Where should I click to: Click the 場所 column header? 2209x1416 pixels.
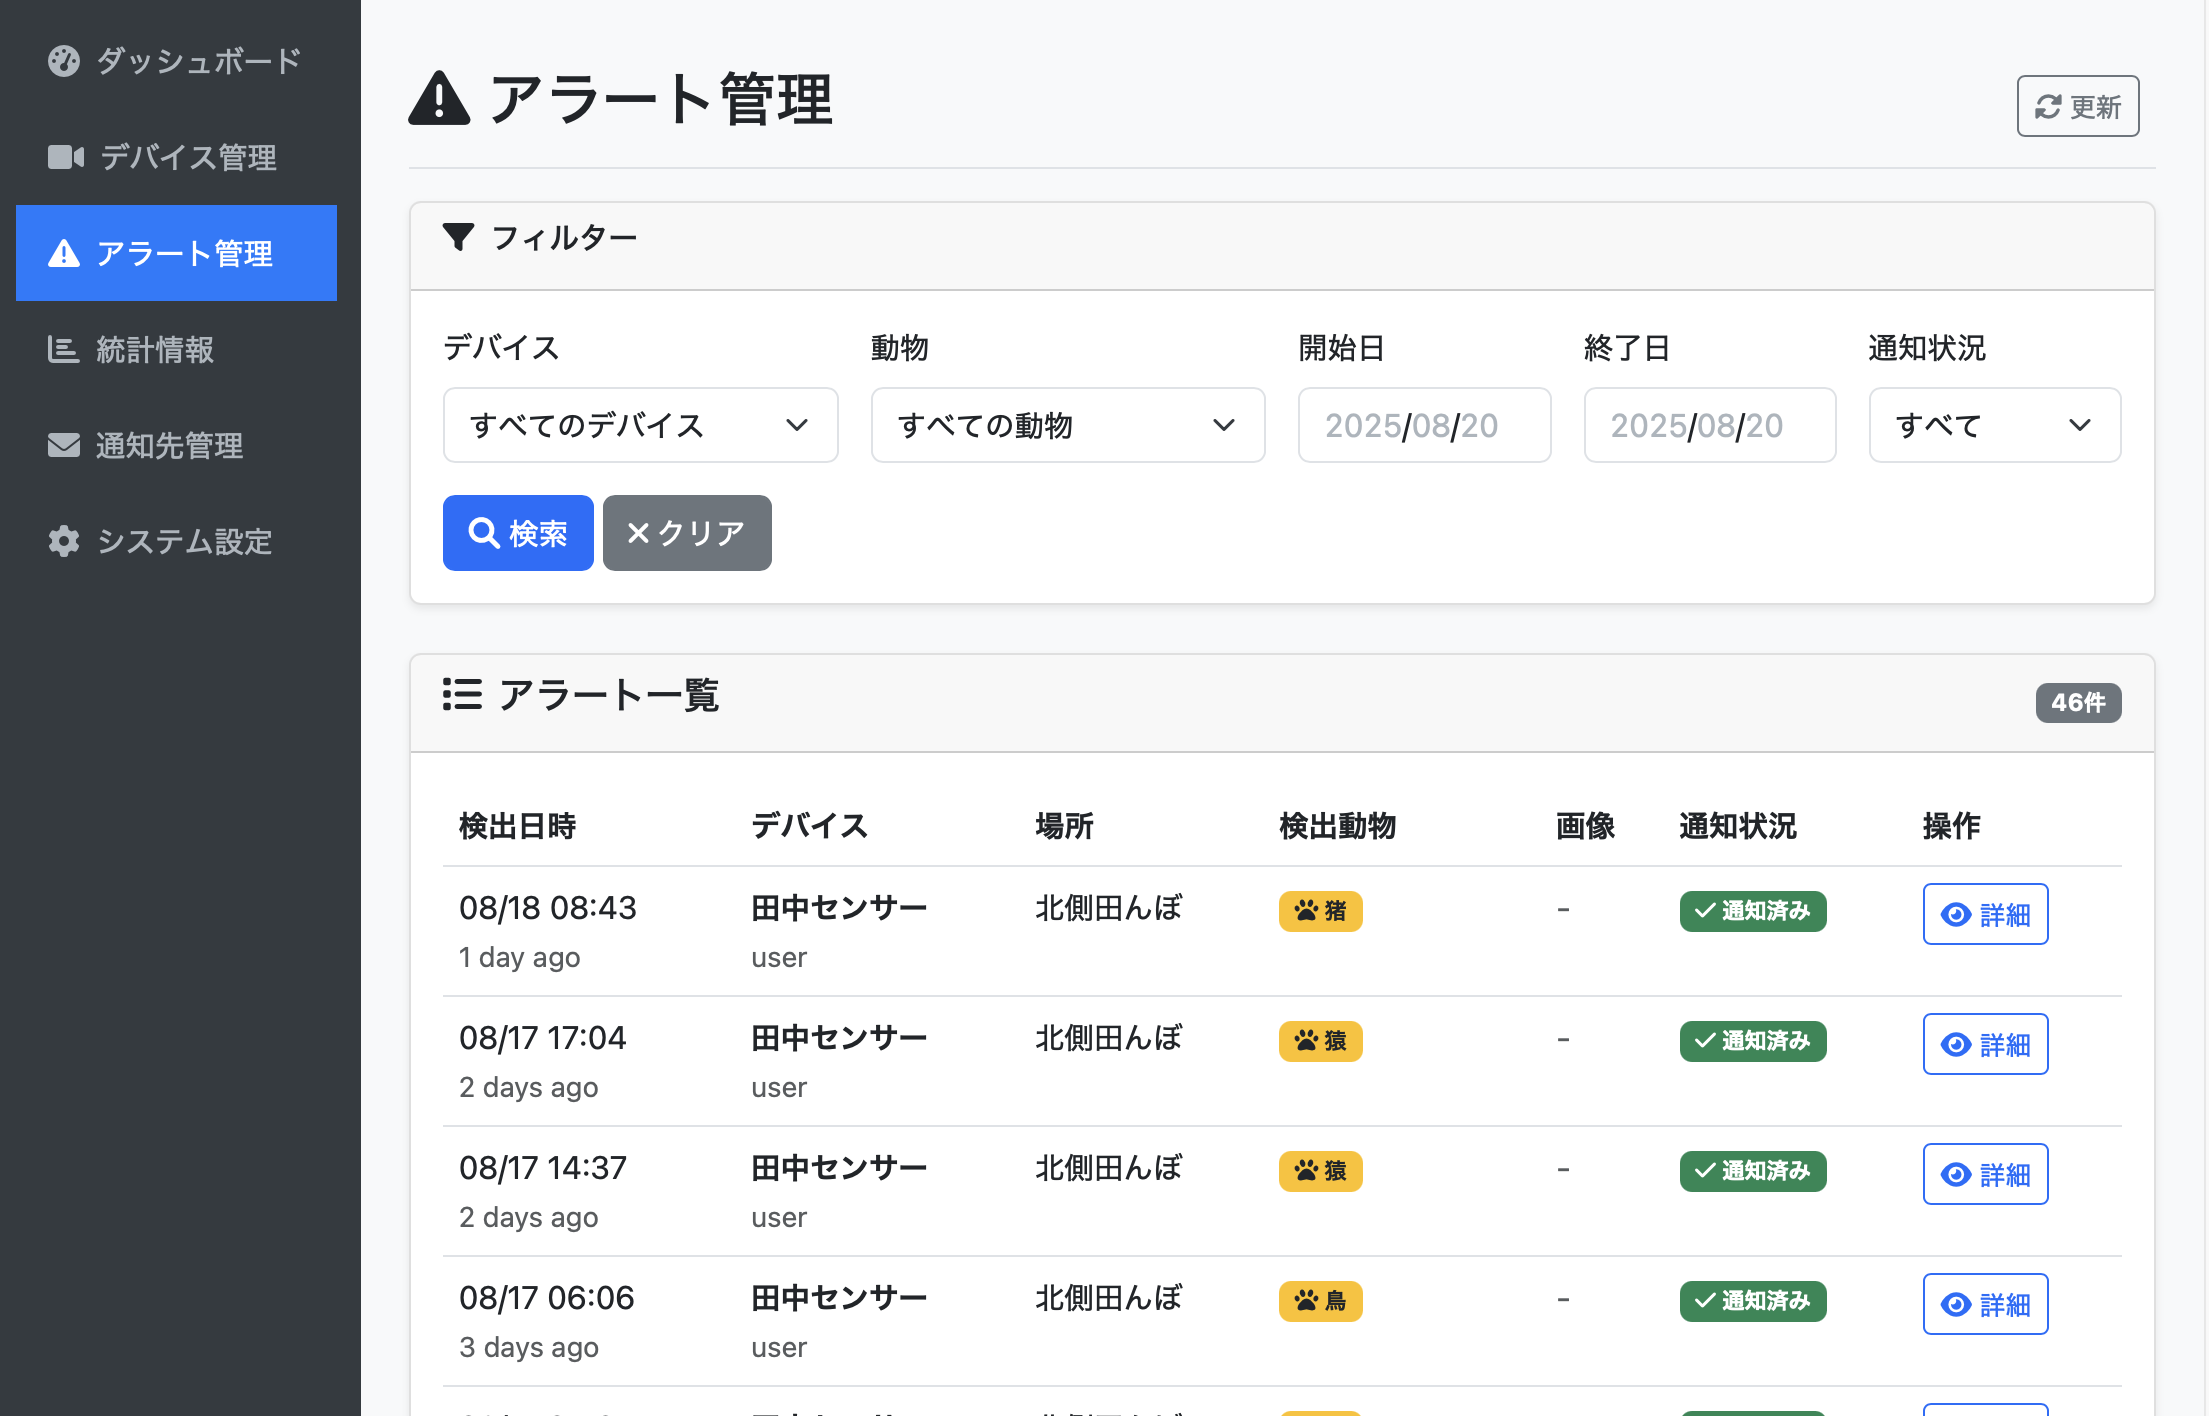(1064, 826)
